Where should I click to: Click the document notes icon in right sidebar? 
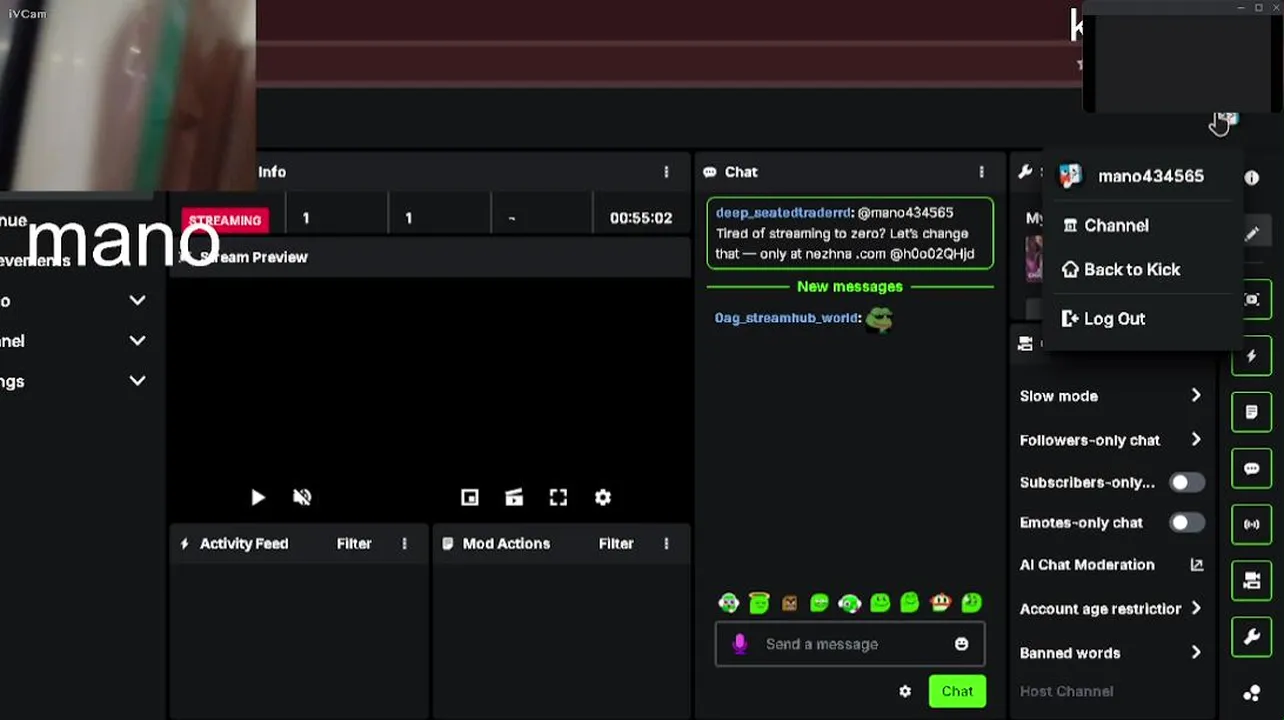pos(1251,412)
